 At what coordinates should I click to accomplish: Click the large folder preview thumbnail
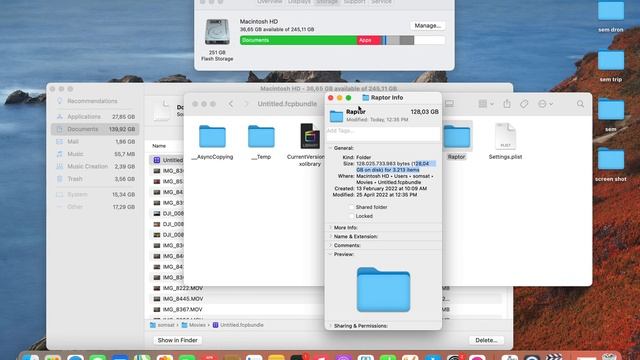pyautogui.click(x=383, y=289)
